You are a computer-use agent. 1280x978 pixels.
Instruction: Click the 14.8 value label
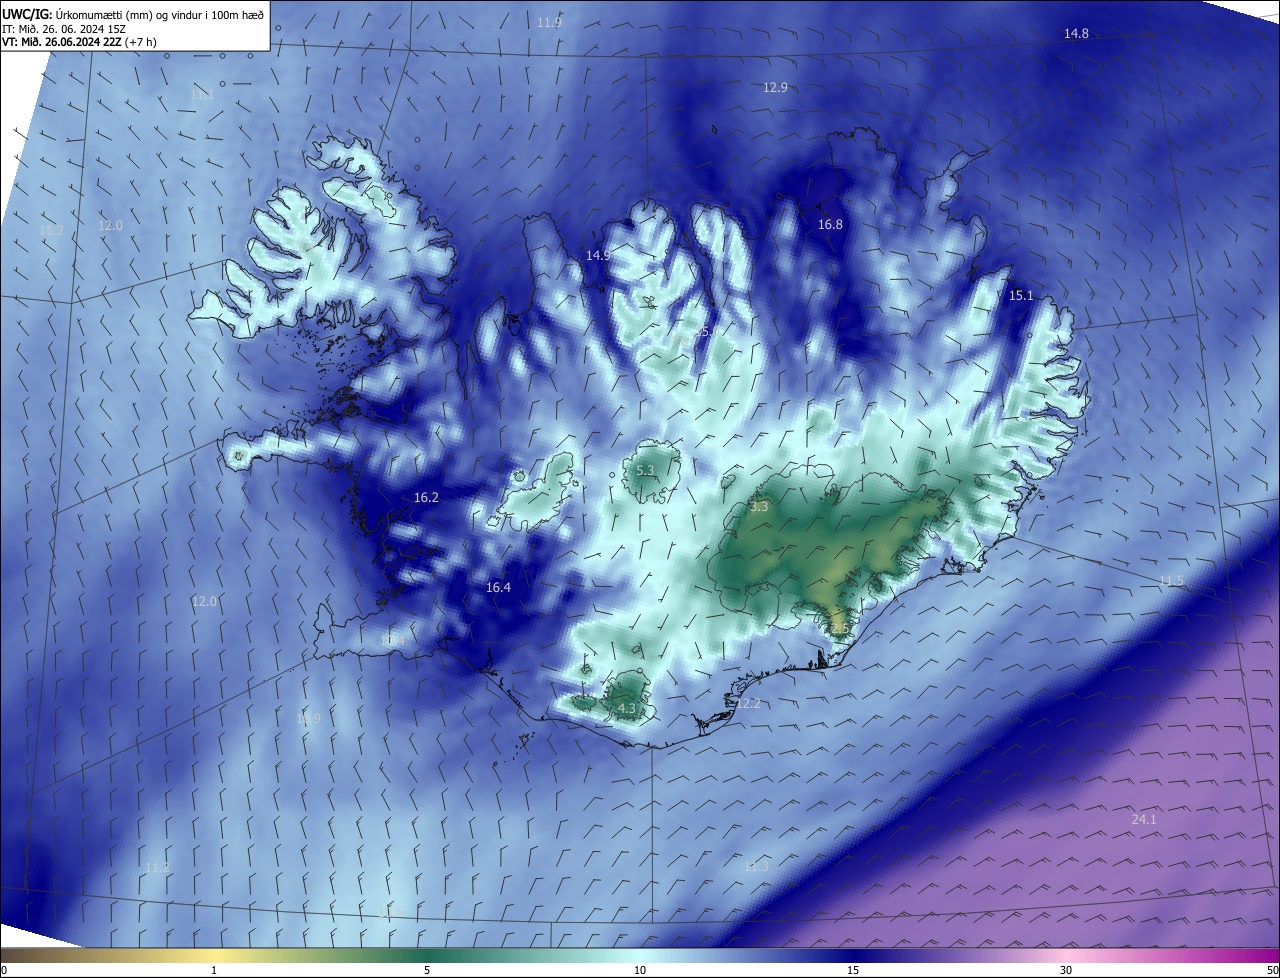click(1076, 34)
